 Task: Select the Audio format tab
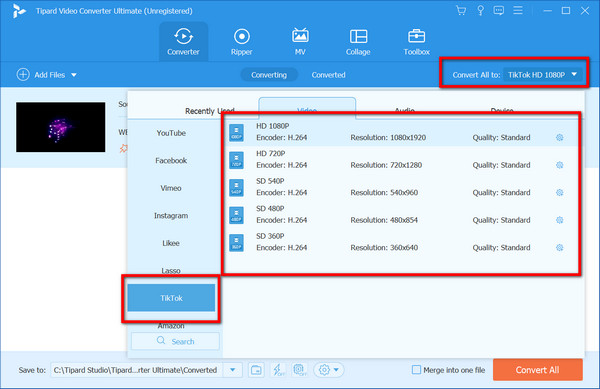[404, 111]
